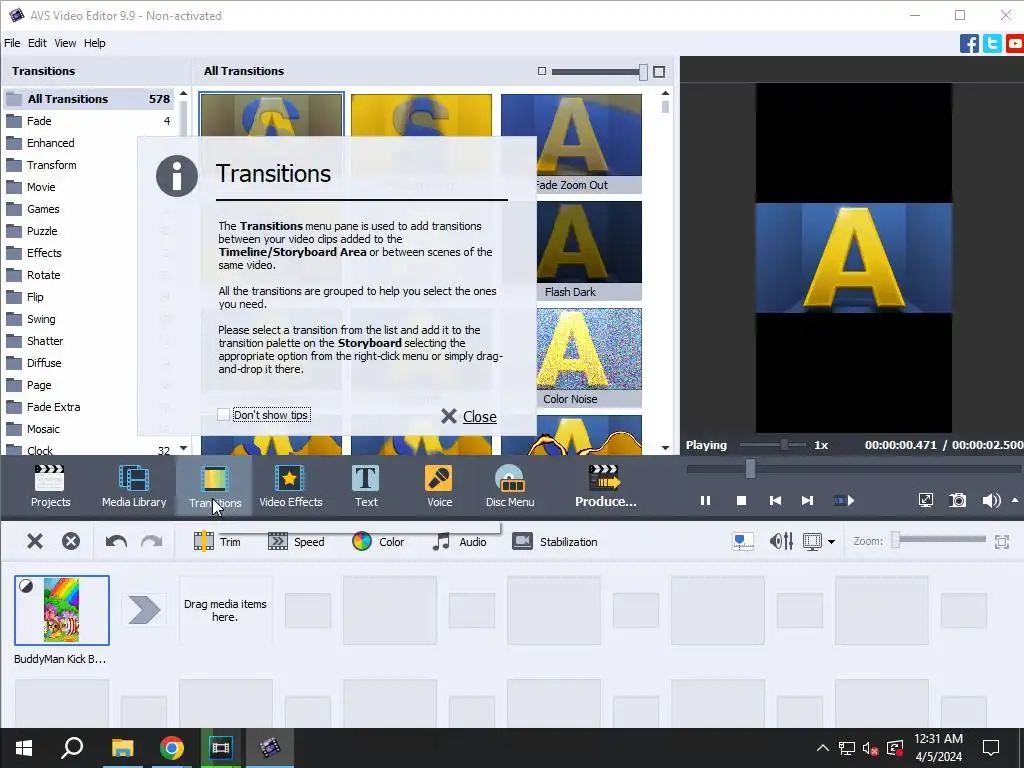Close the Transitions tip popup

pyautogui.click(x=469, y=416)
